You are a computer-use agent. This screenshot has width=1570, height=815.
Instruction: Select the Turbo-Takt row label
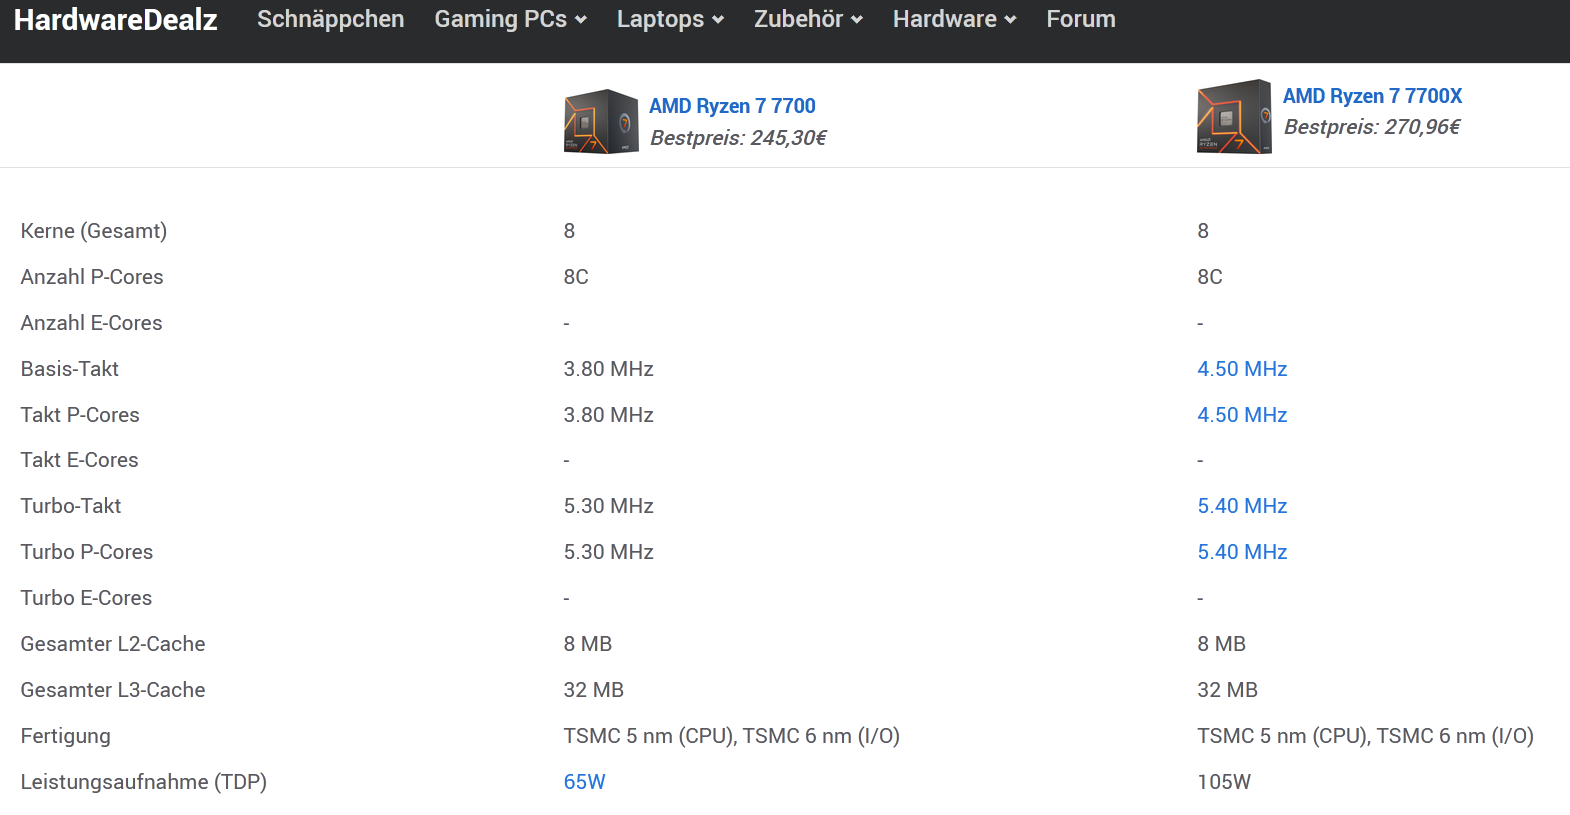pos(71,506)
